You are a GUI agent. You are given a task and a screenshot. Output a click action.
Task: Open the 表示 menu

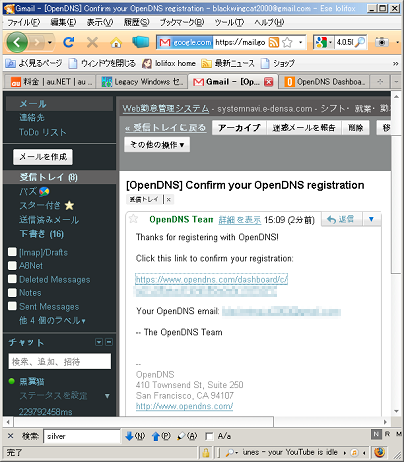[x=100, y=22]
